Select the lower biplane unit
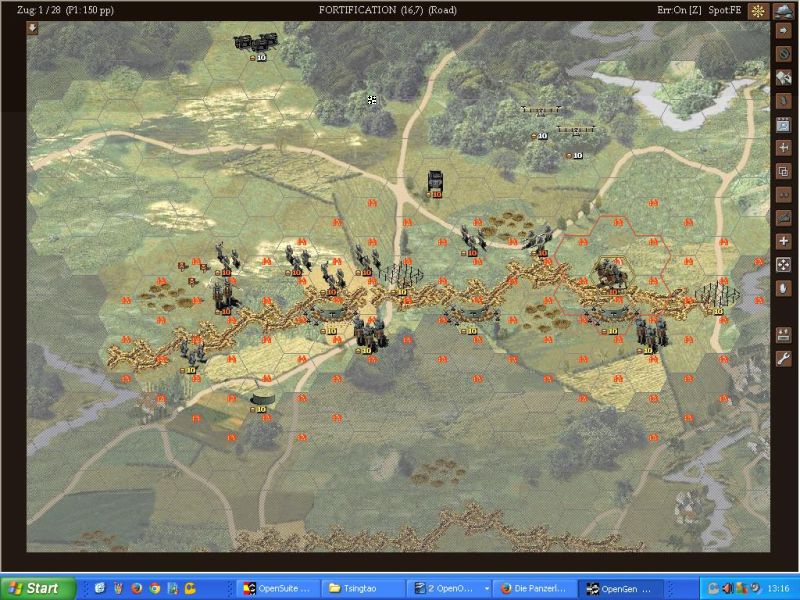The height and width of the screenshot is (600, 800). tap(576, 131)
